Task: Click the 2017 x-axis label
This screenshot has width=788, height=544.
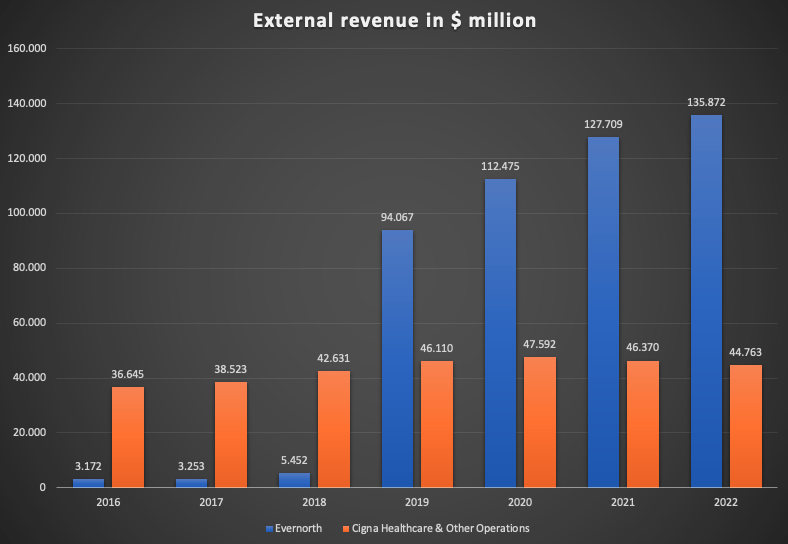Action: click(211, 502)
